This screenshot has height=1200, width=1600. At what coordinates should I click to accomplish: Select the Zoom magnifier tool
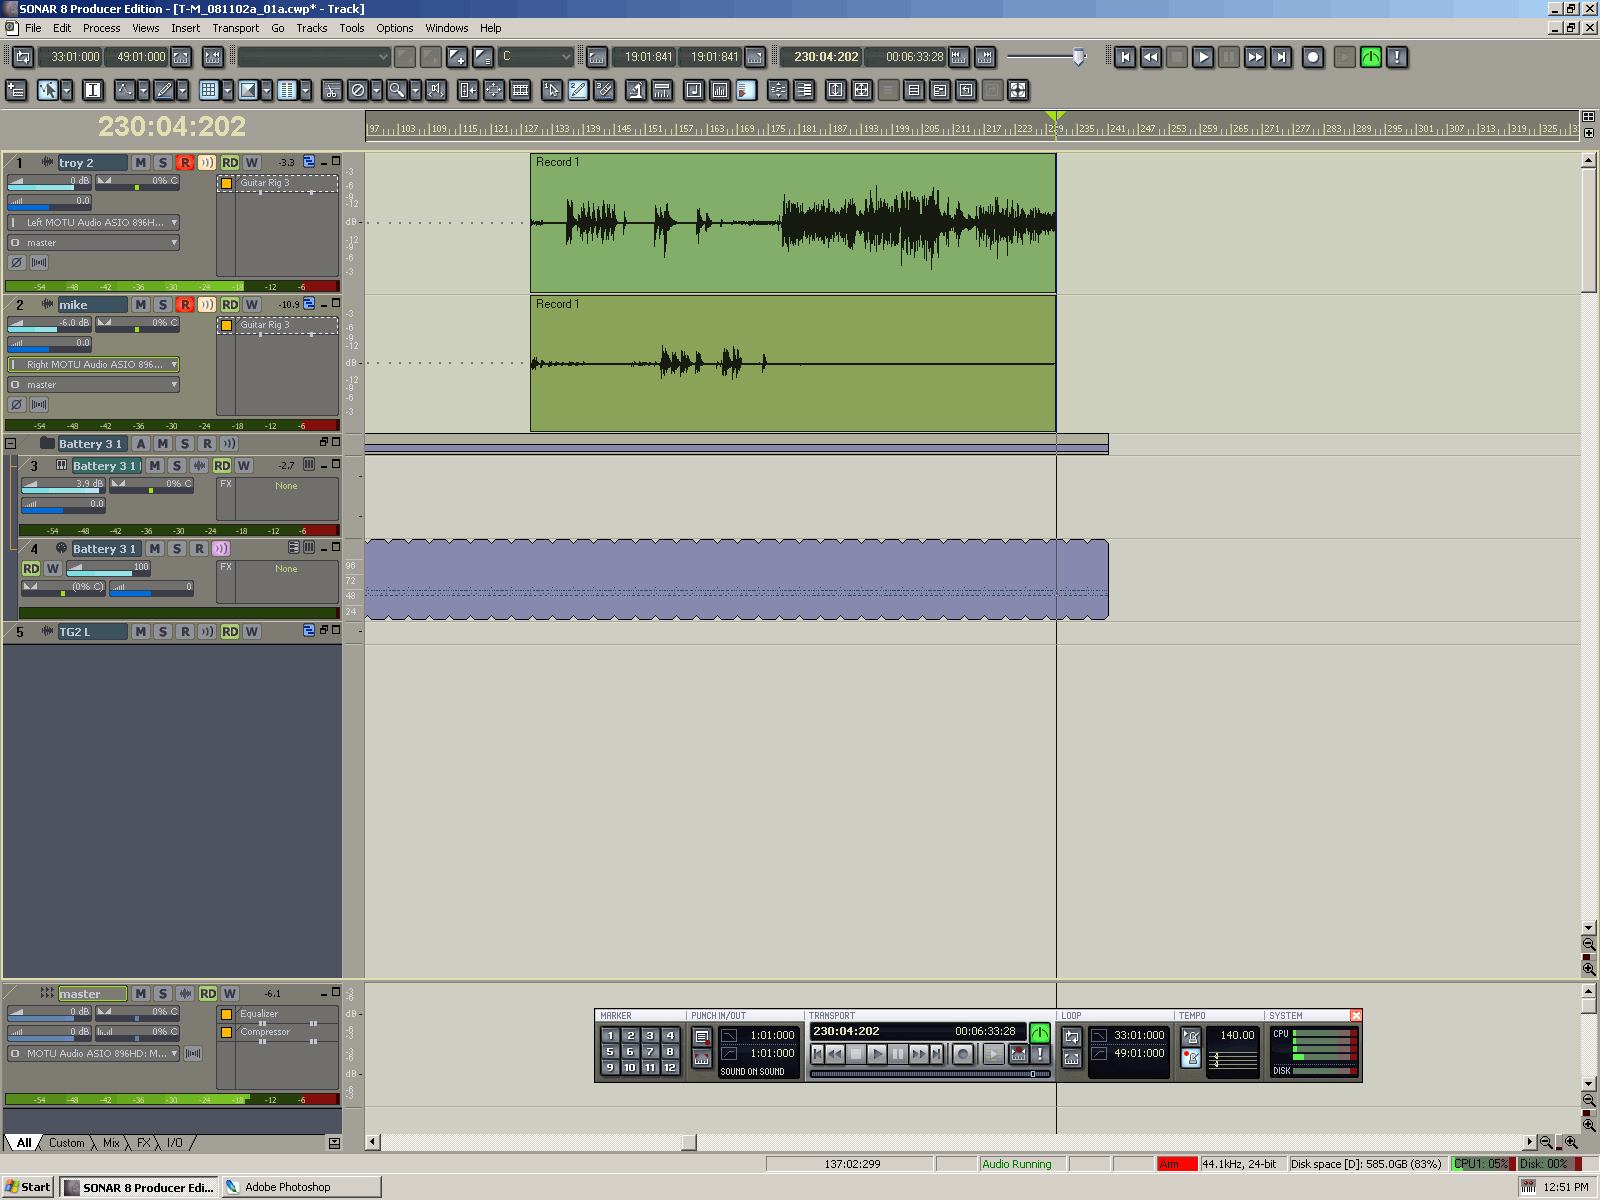click(397, 91)
